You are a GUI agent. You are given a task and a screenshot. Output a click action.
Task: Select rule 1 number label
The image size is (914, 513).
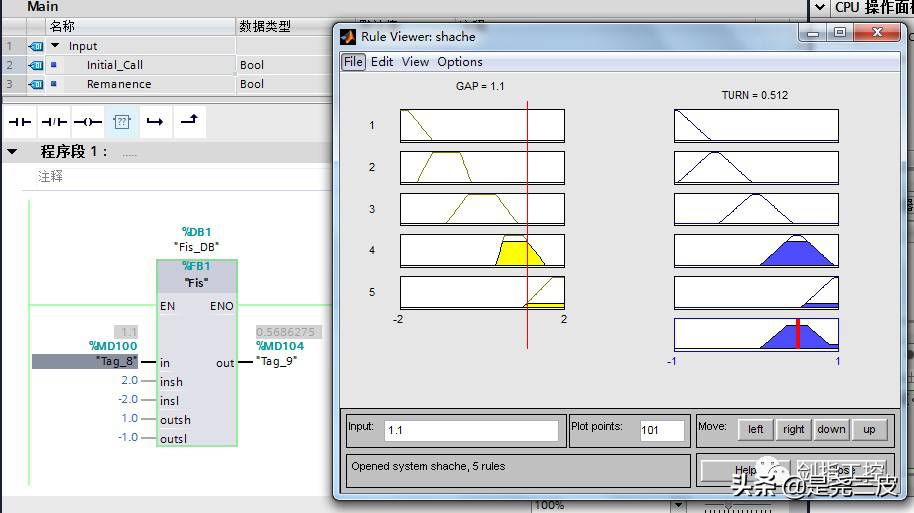(x=372, y=125)
